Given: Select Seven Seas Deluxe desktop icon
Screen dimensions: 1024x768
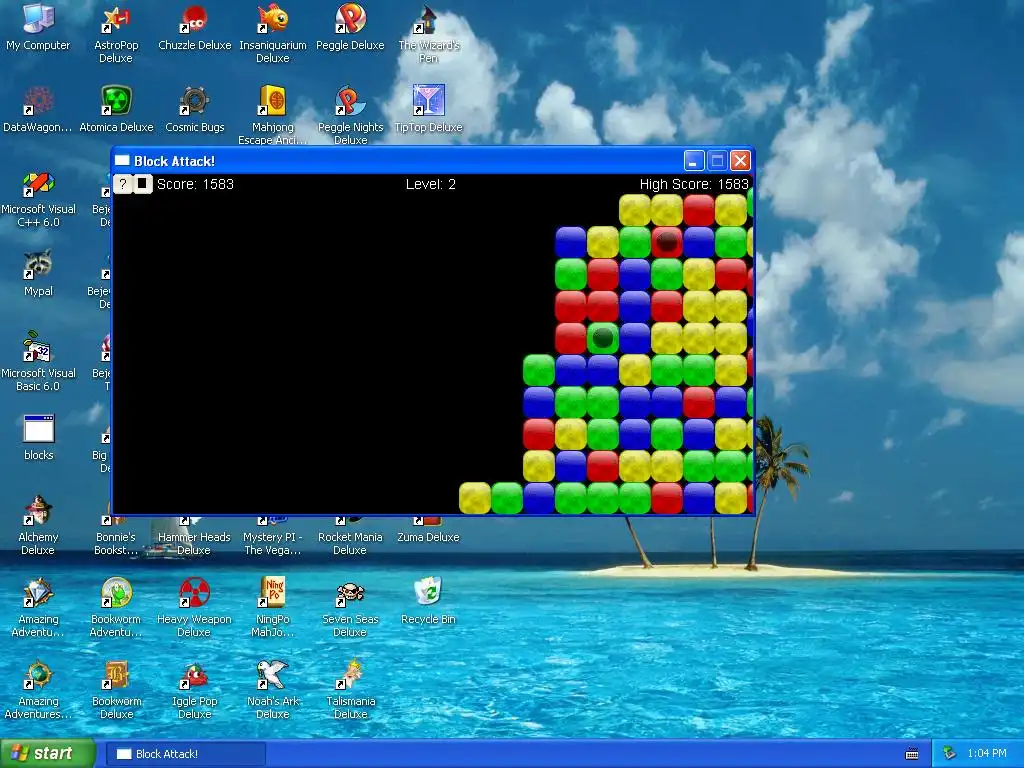Looking at the screenshot, I should click(350, 607).
